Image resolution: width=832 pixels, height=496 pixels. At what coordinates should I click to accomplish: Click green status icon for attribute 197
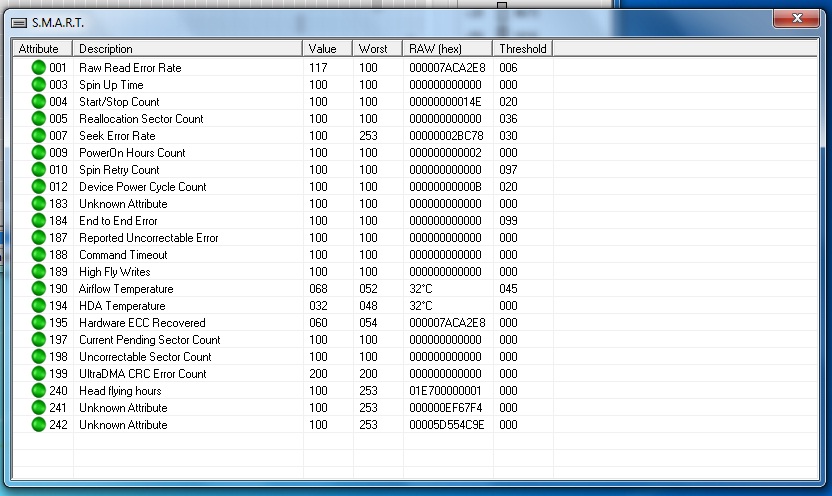[39, 339]
